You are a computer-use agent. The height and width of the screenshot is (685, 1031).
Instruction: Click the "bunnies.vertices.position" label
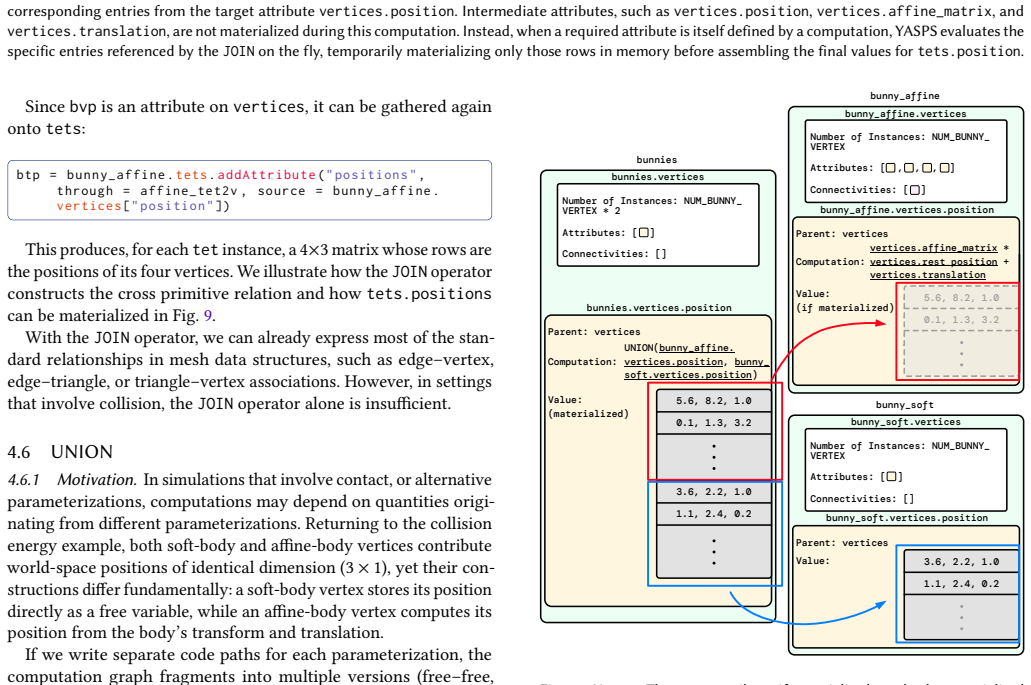click(659, 308)
